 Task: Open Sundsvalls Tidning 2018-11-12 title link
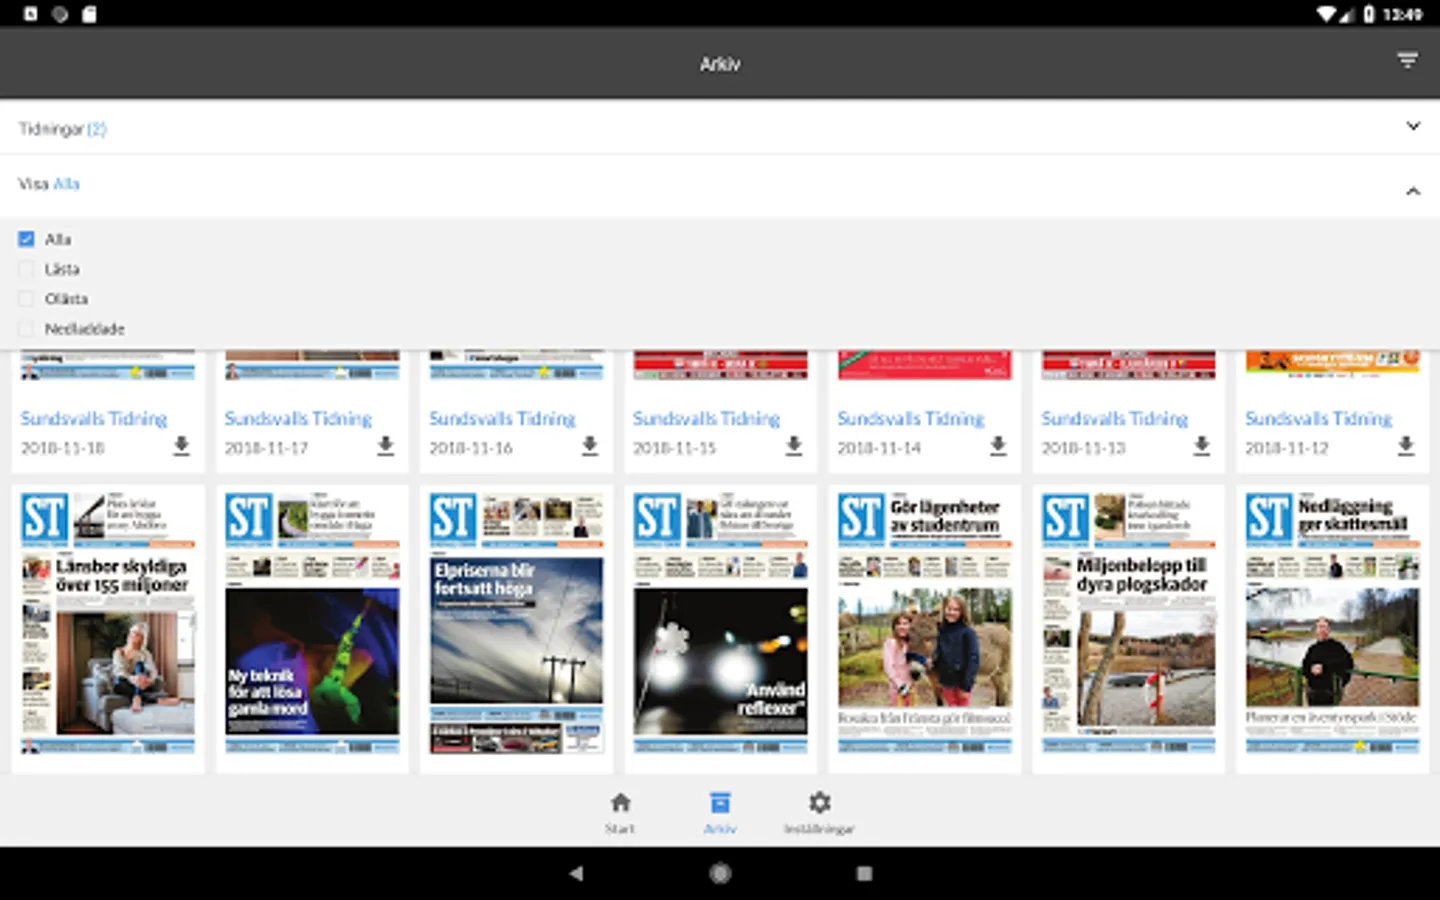(1319, 418)
